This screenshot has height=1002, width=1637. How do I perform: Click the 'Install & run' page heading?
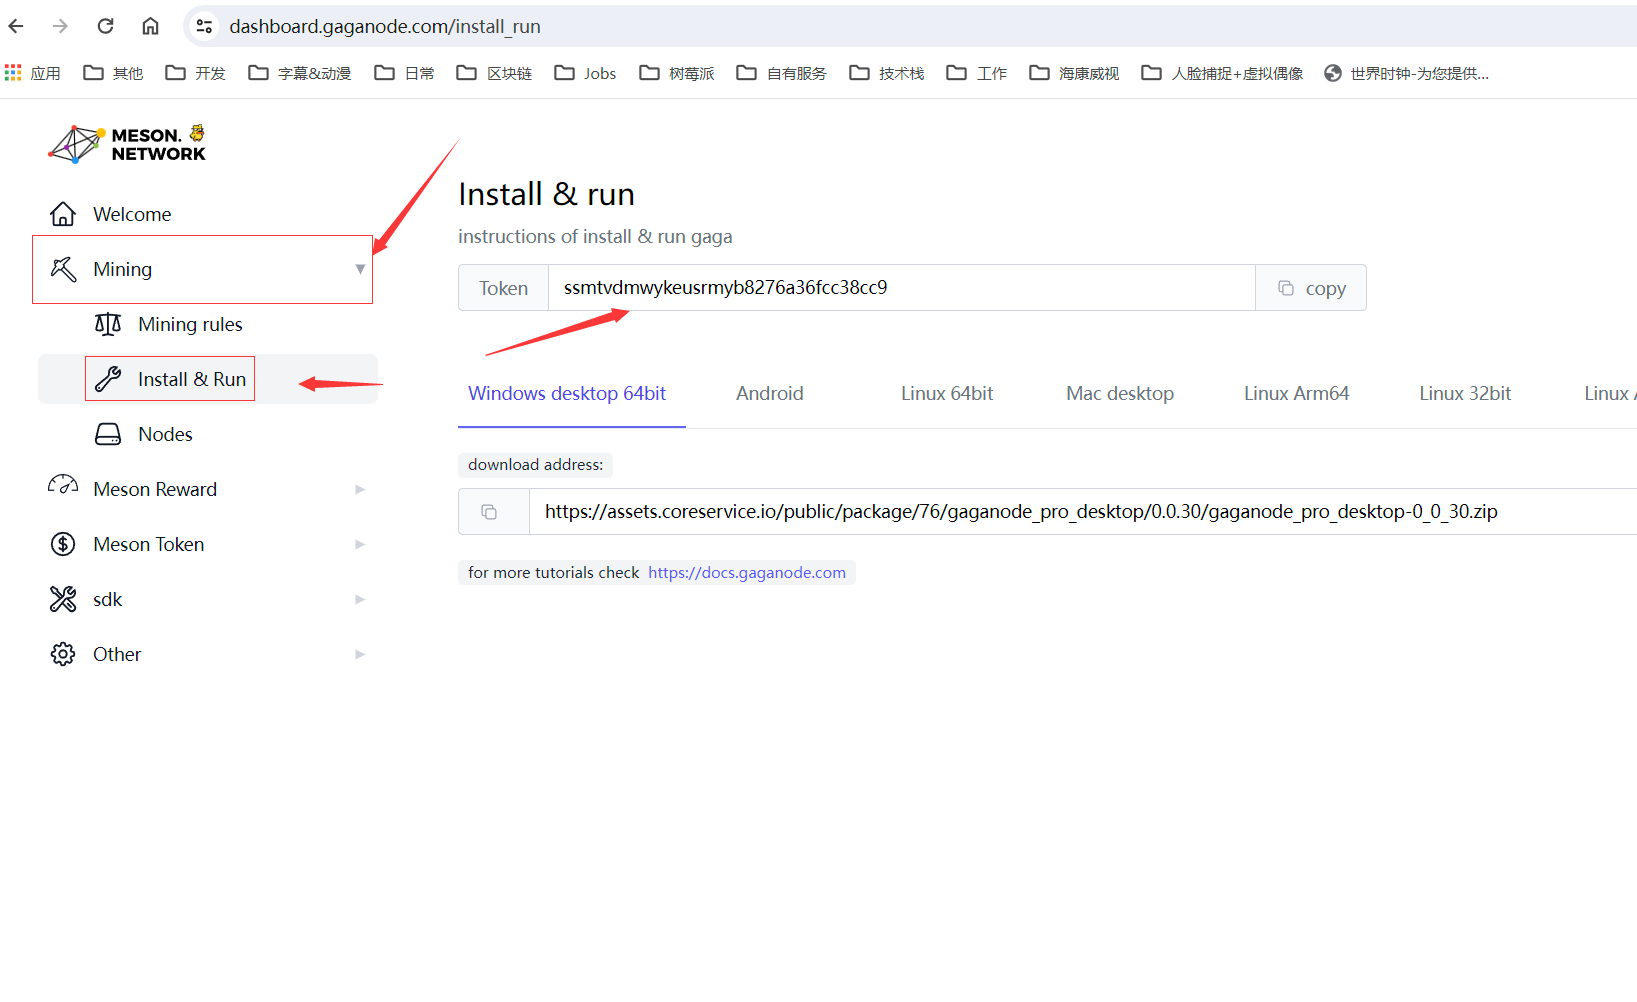point(546,194)
